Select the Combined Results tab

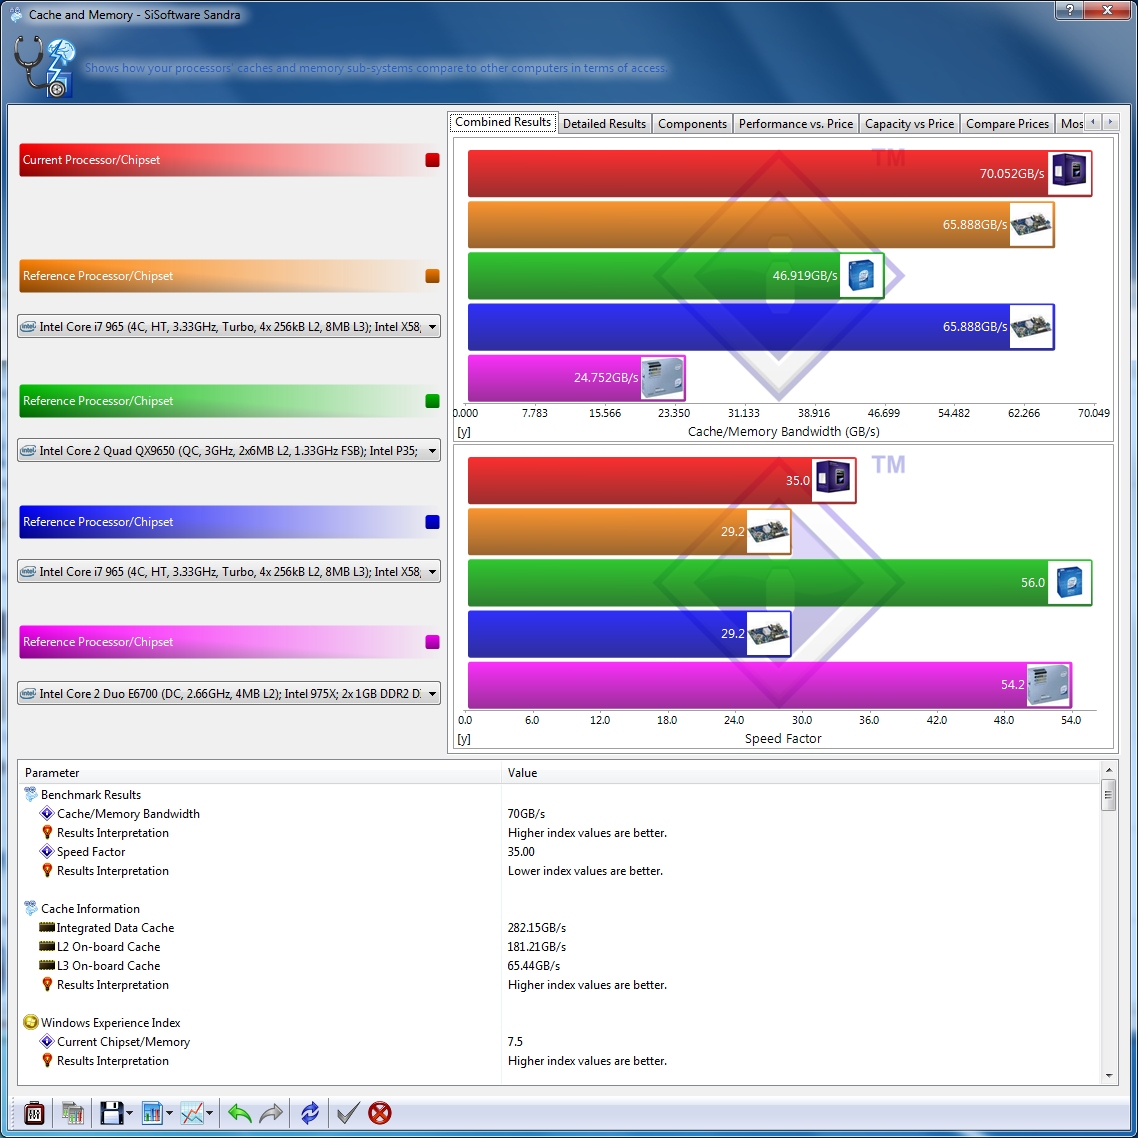click(503, 122)
